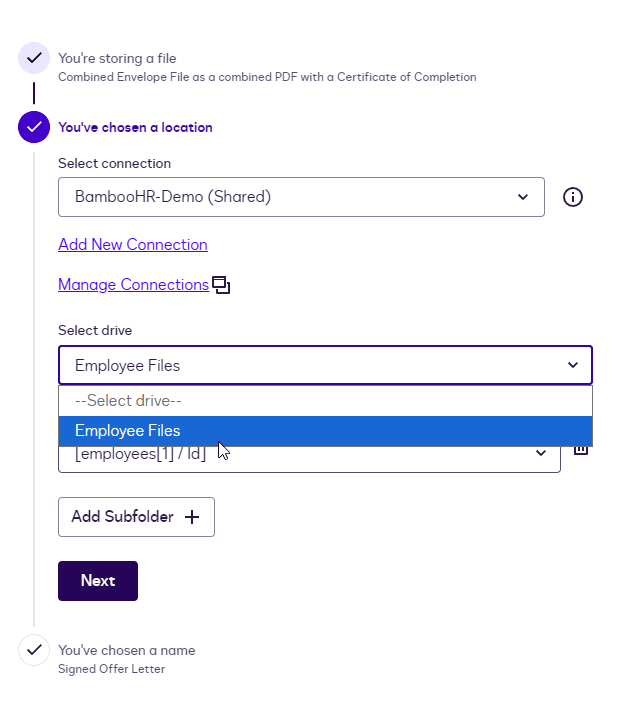Jump to the "You've chosen a name" step heading
625x727 pixels.
pyautogui.click(x=126, y=650)
